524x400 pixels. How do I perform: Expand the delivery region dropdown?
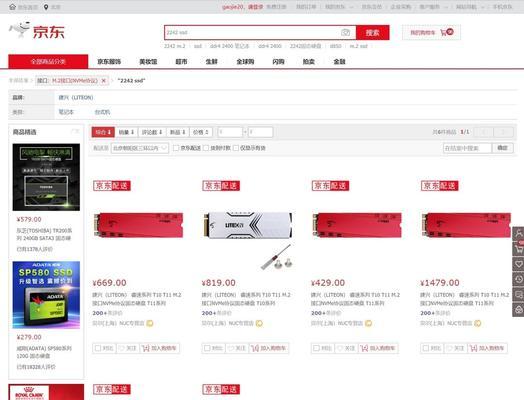tap(140, 148)
